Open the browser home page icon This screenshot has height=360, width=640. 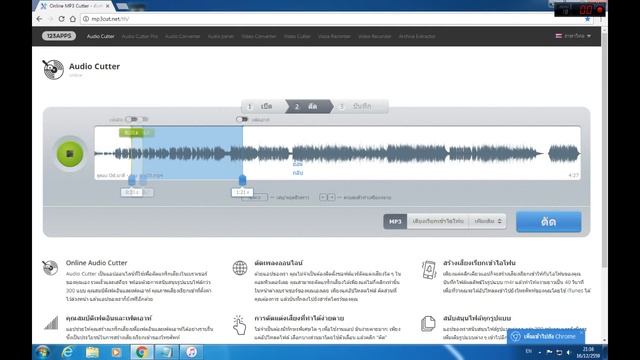pyautogui.click(x=73, y=19)
